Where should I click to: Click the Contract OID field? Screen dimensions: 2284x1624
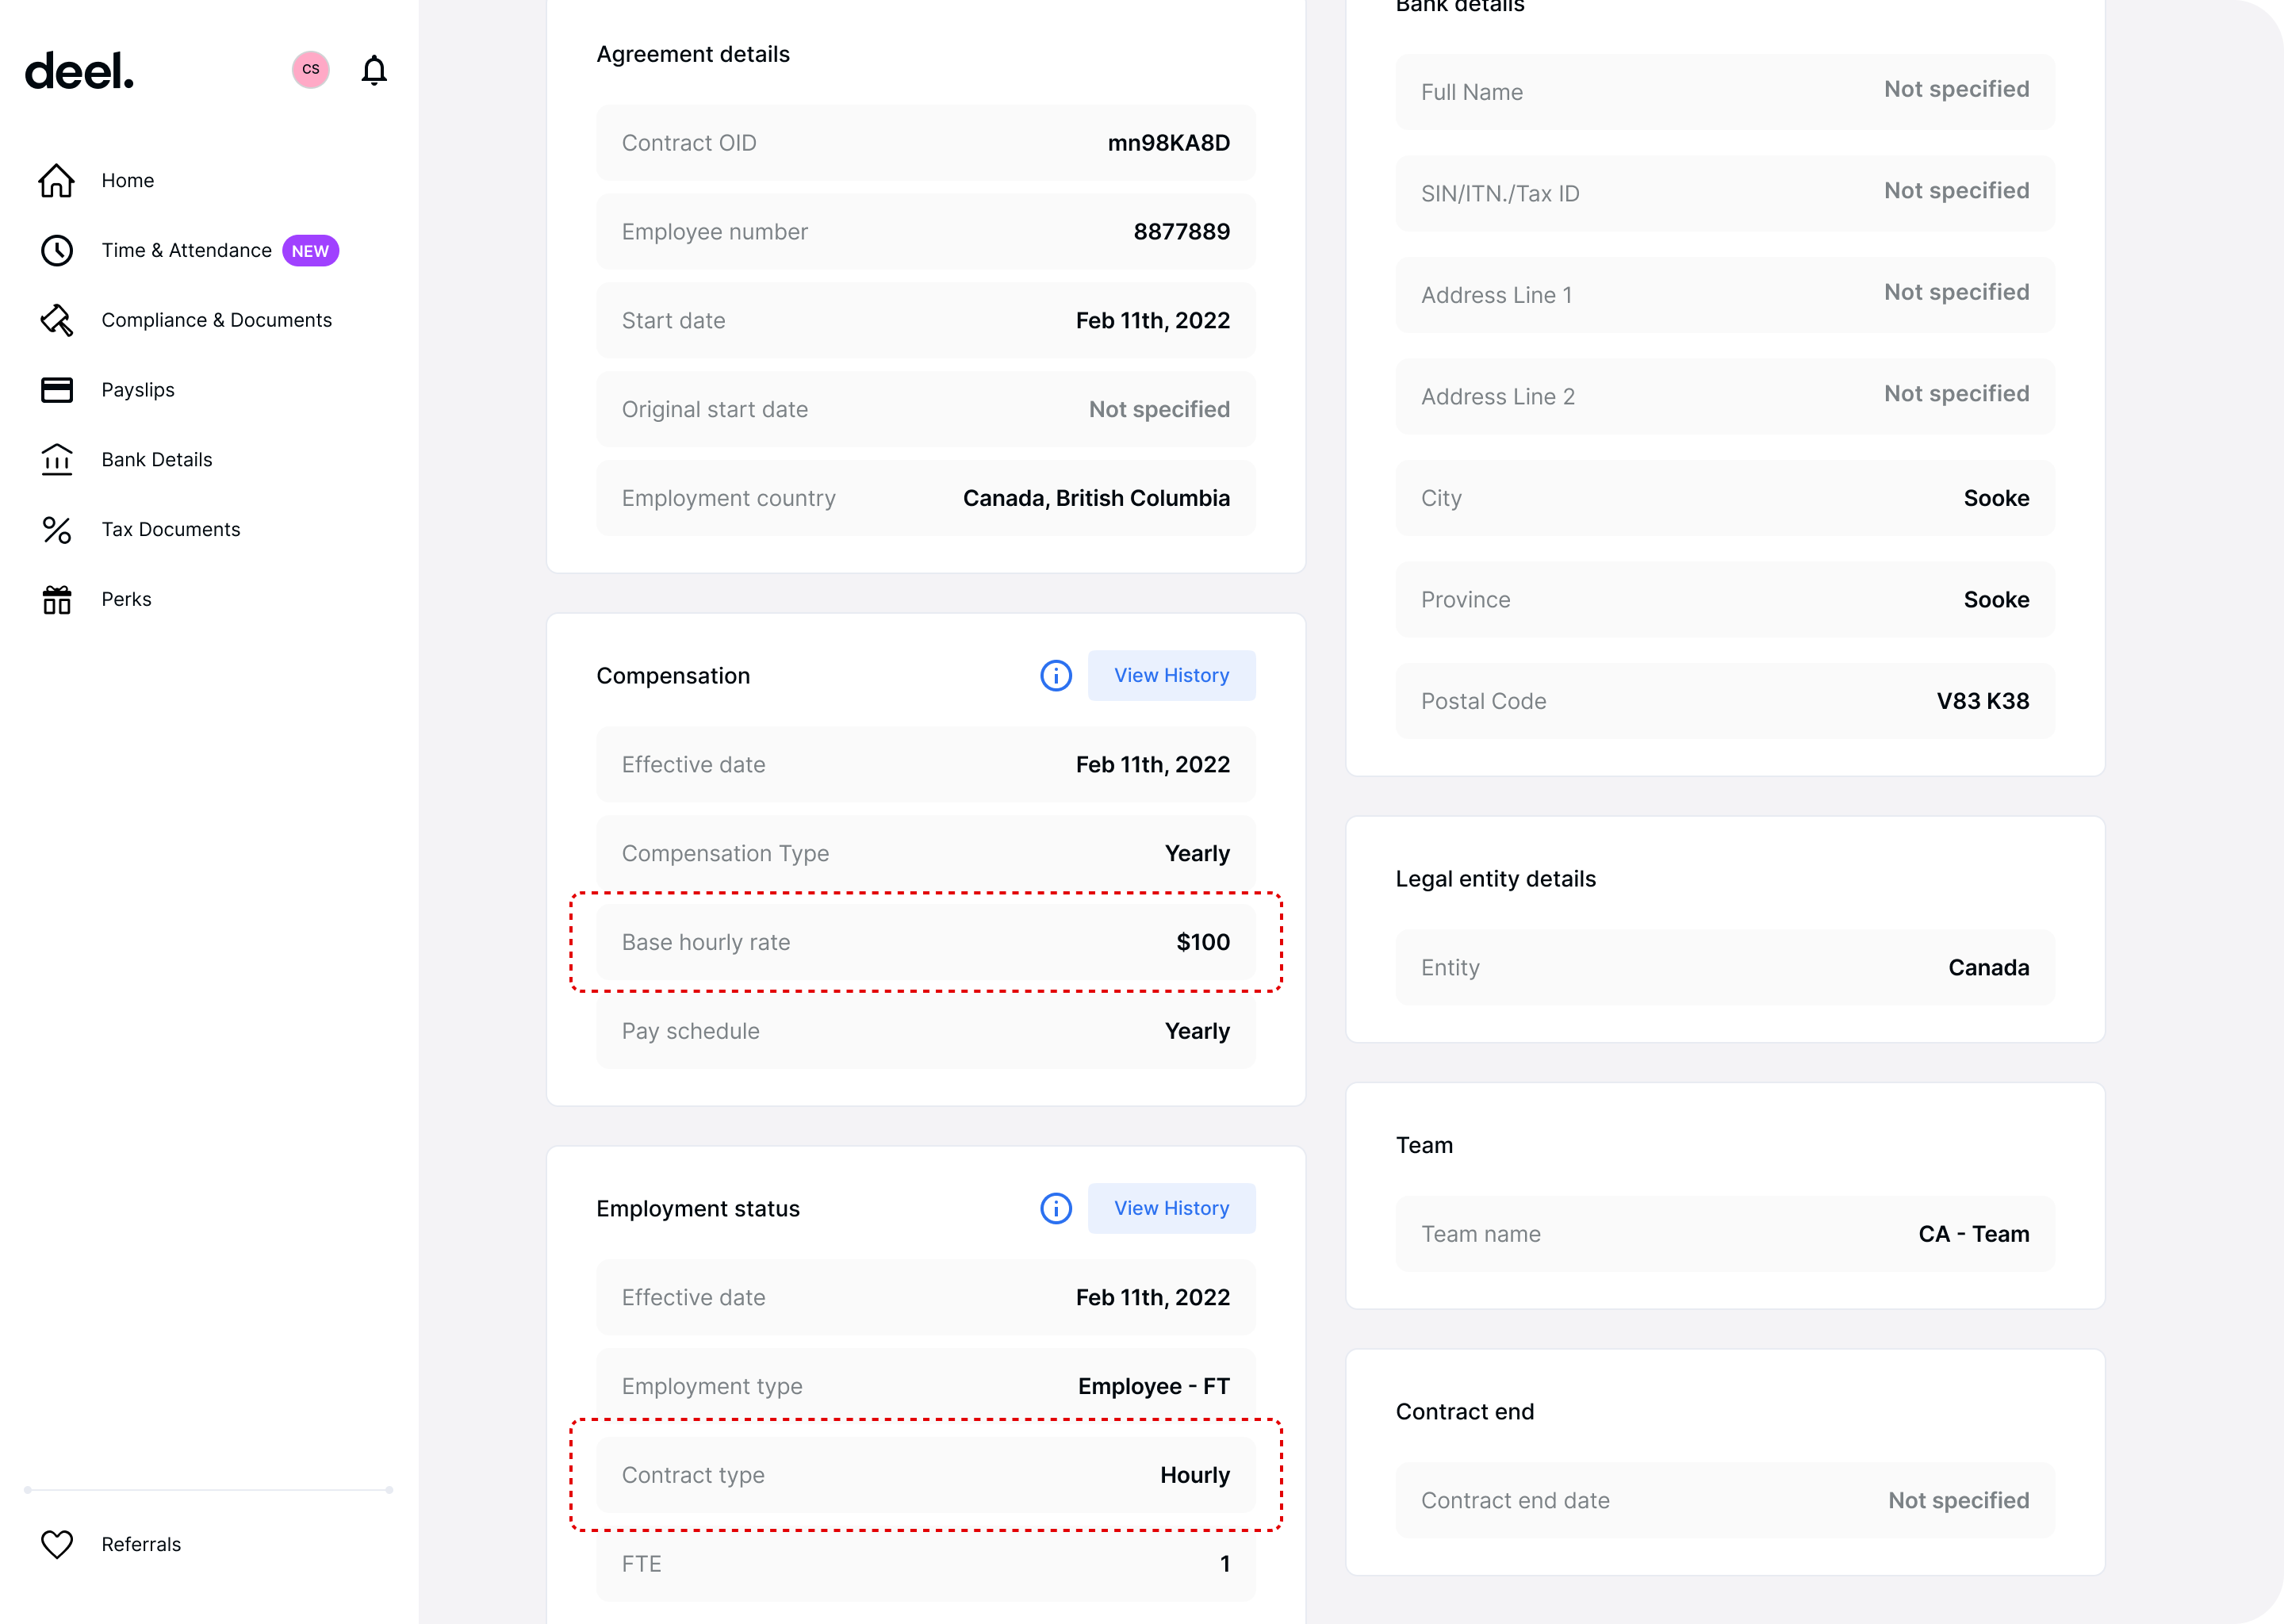pos(925,142)
